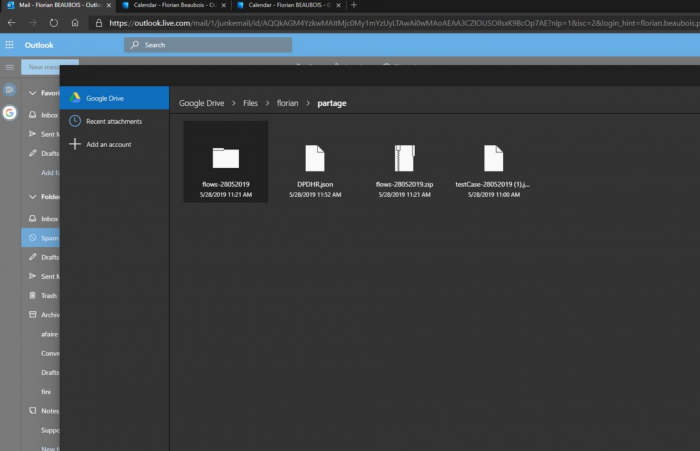700x451 pixels.
Task: Click the Google account icon in left rail
Action: (x=10, y=112)
